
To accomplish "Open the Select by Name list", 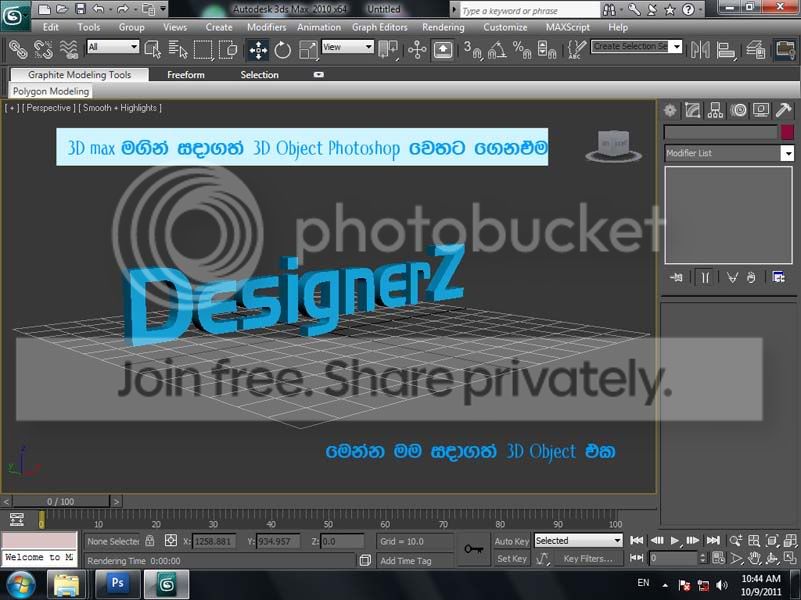I will [x=178, y=50].
